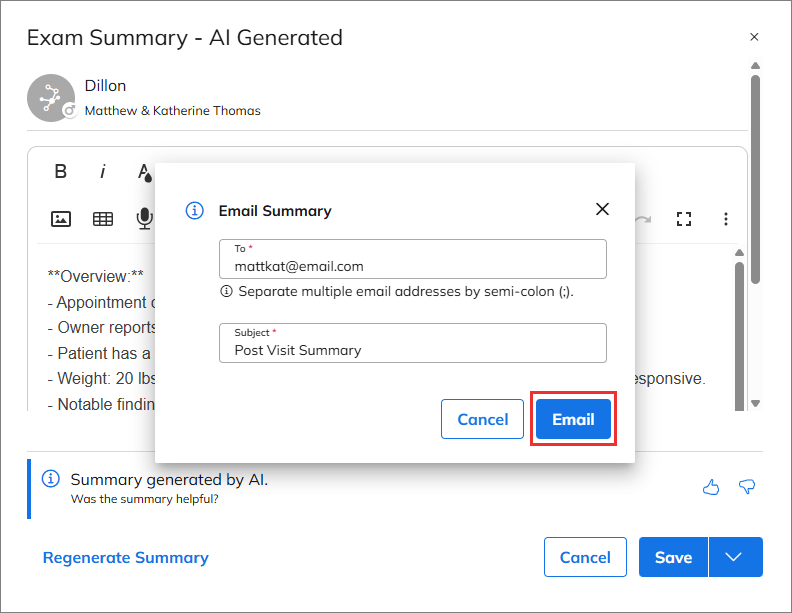The width and height of the screenshot is (792, 613).
Task: Open the editor's three-dot more options menu
Action: pos(726,219)
